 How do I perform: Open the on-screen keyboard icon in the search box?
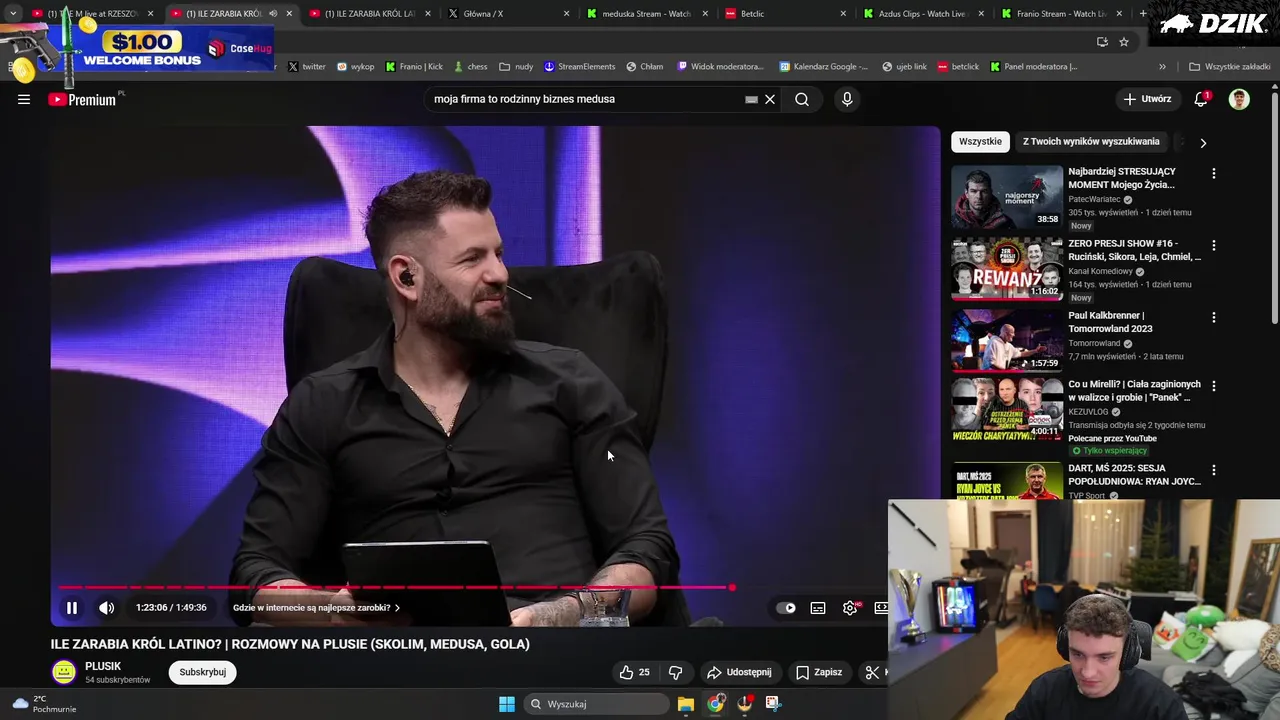pyautogui.click(x=751, y=99)
